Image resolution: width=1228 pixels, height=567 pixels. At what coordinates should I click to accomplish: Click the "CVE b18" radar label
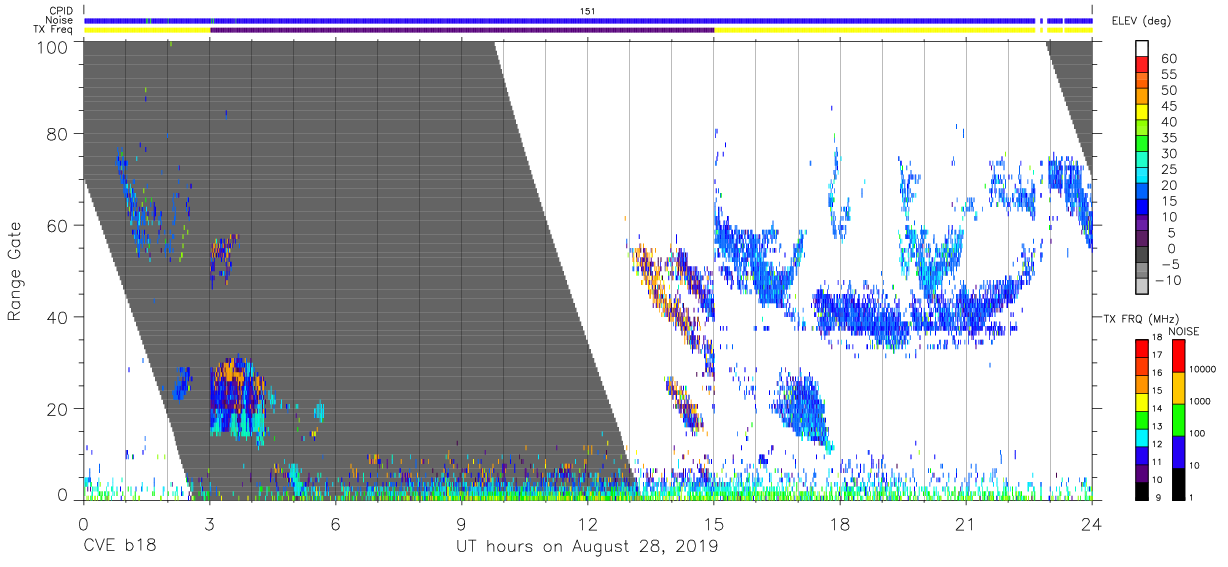point(120,546)
